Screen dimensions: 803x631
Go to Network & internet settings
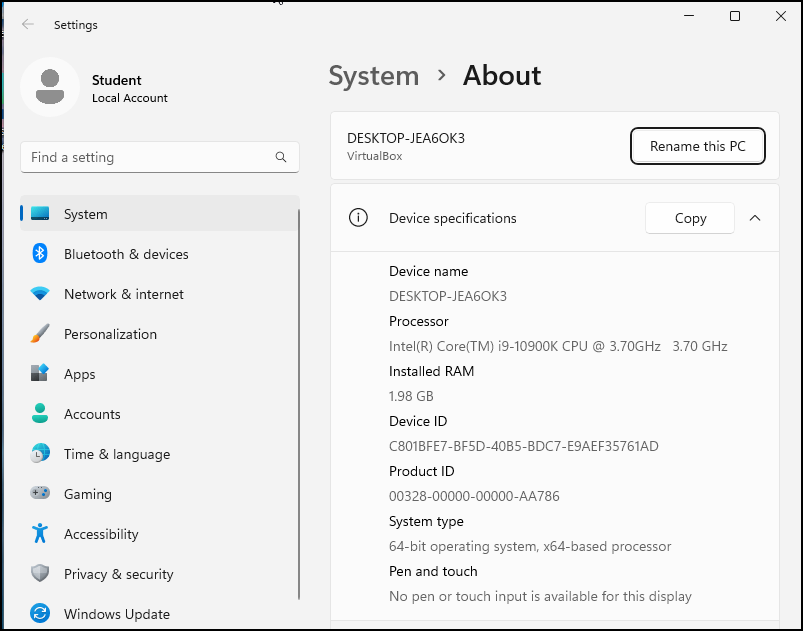[x=159, y=293]
